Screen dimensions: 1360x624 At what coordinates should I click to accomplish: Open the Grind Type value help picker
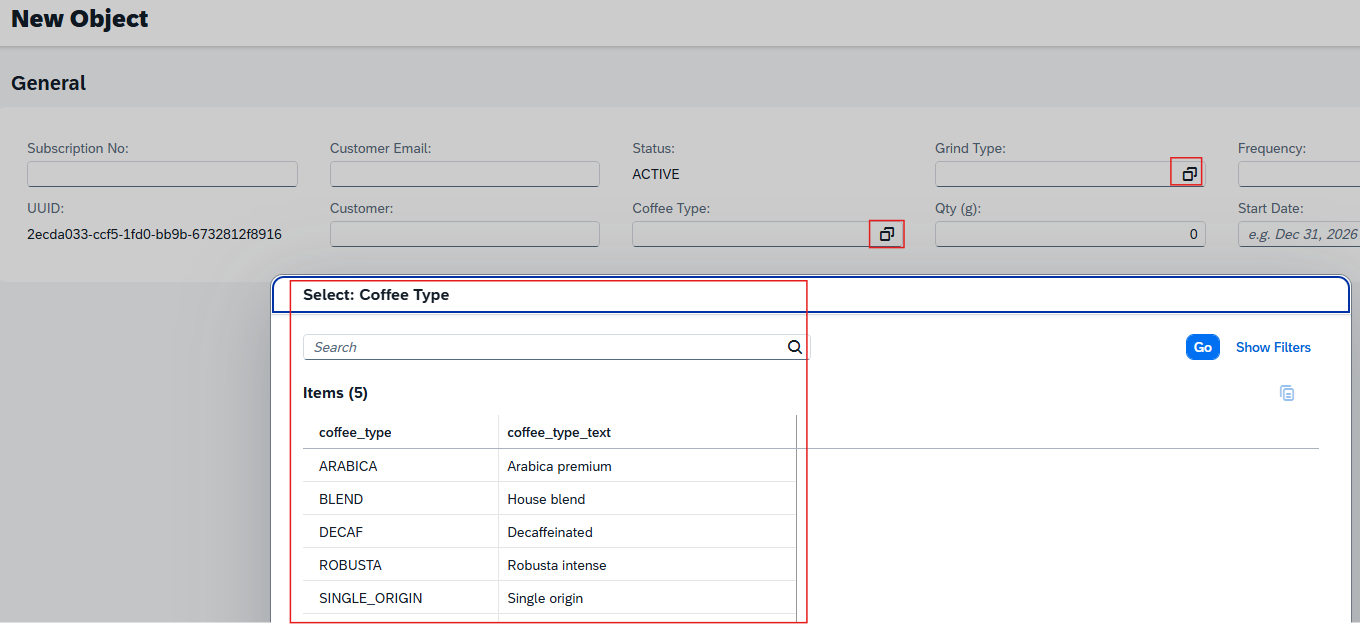(1186, 172)
